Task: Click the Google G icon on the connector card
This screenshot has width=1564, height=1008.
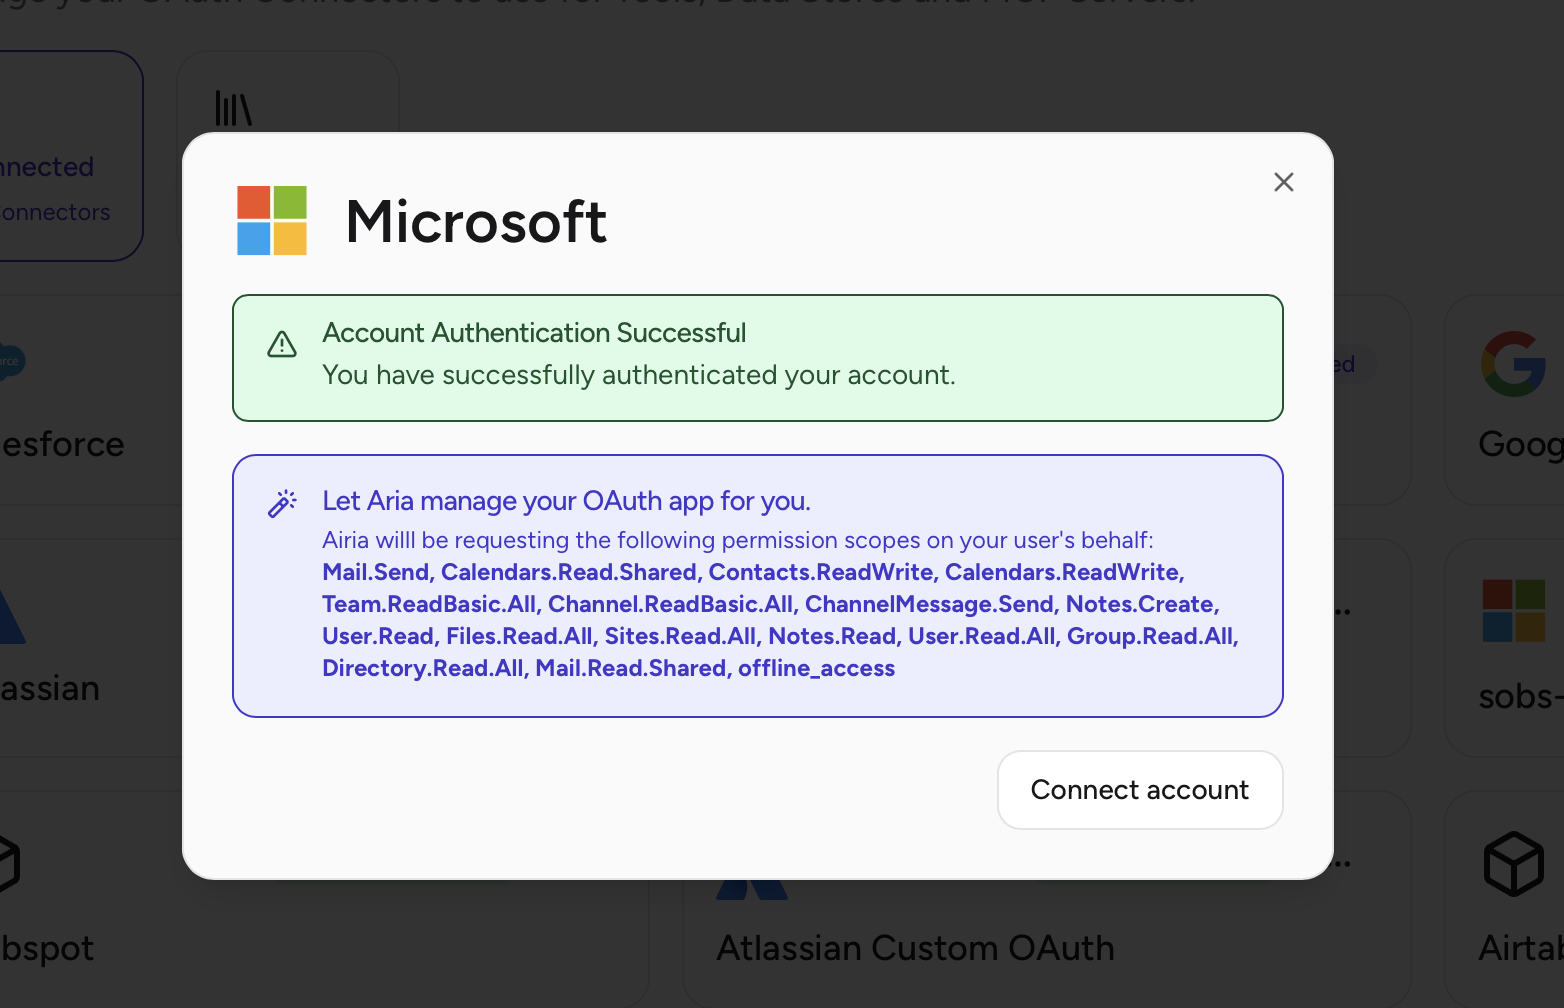Action: pos(1513,363)
